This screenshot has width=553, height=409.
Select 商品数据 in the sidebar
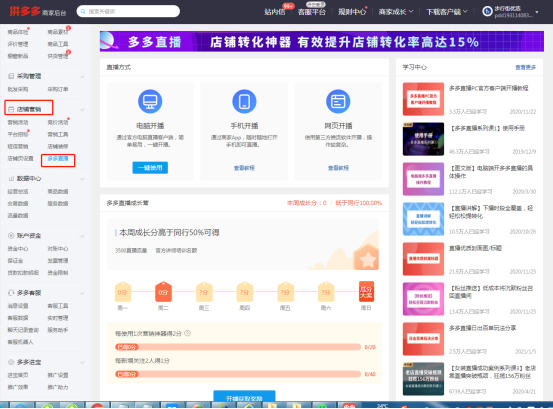pyautogui.click(x=58, y=191)
